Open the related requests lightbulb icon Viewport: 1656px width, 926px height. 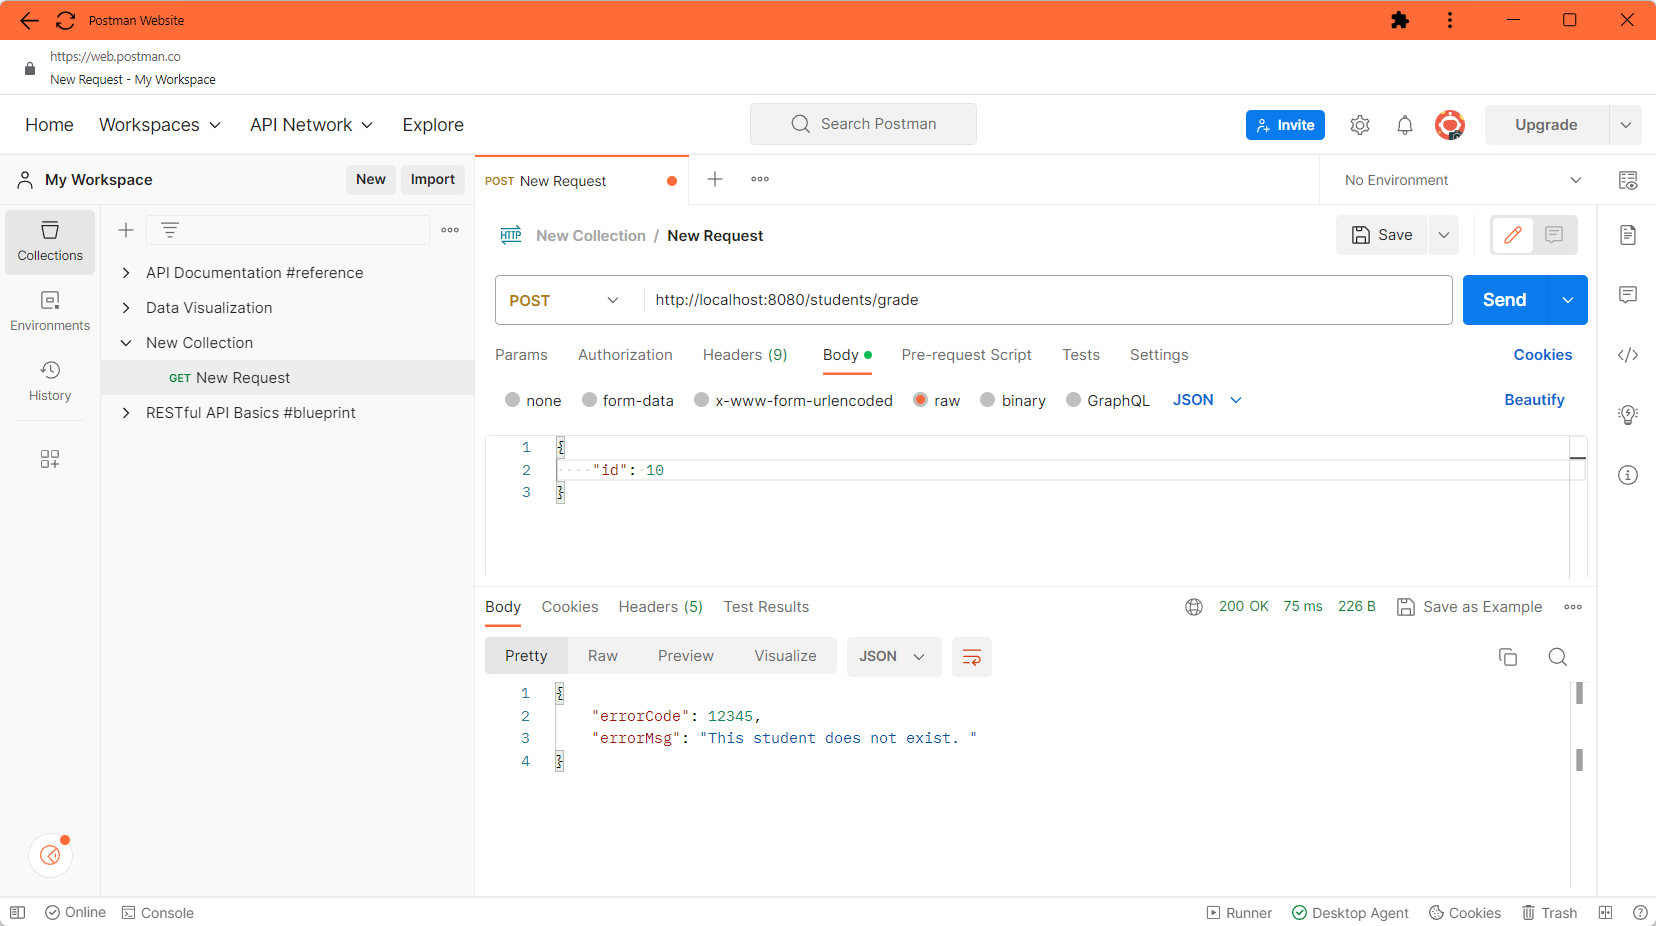click(x=1628, y=415)
